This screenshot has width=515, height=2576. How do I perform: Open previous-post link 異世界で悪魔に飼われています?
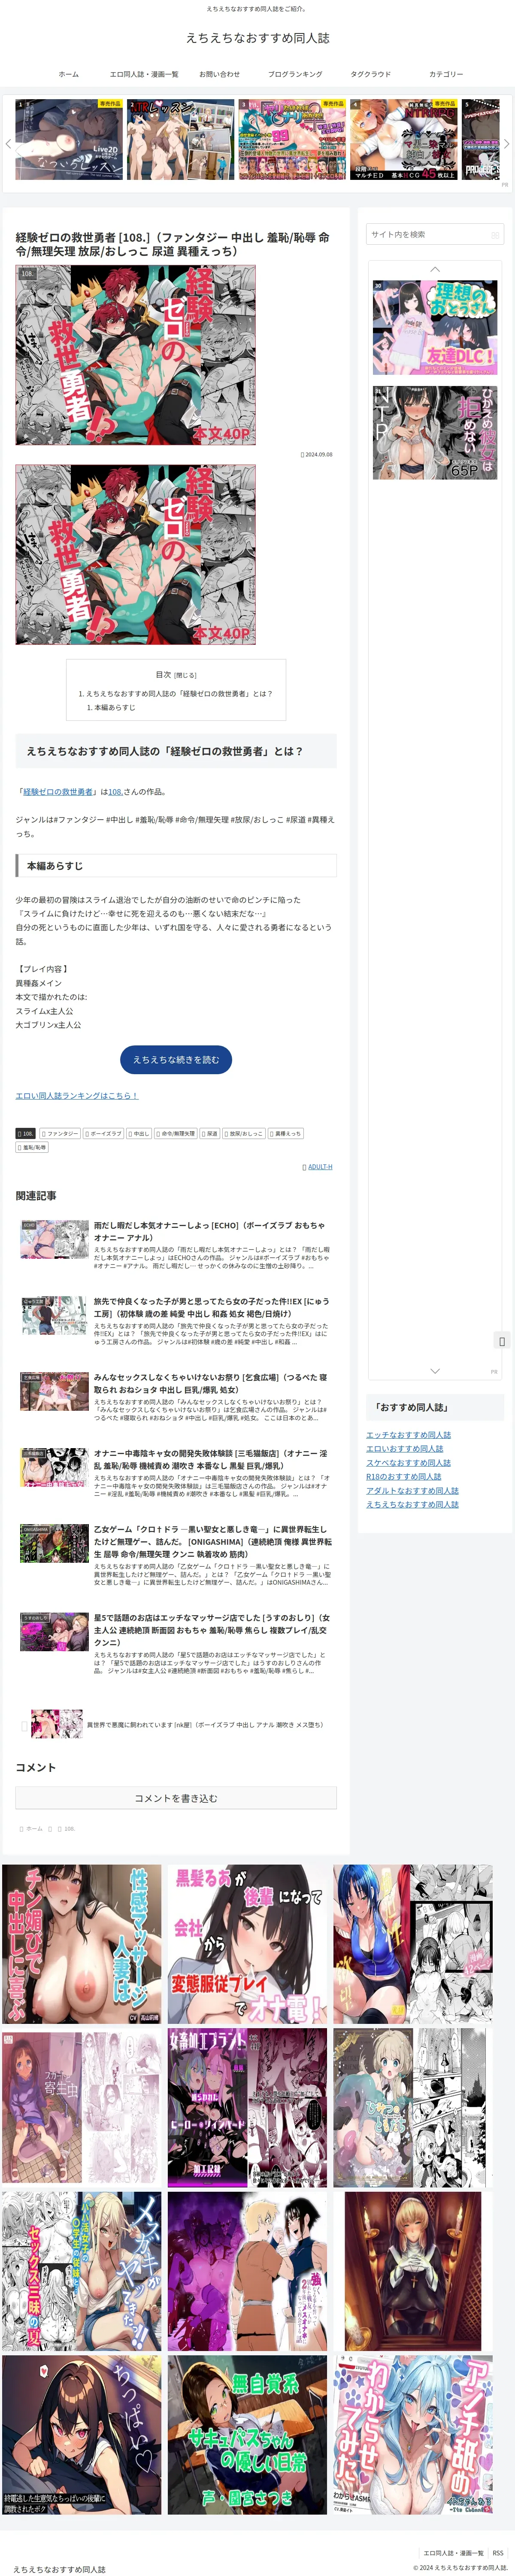(176, 1724)
